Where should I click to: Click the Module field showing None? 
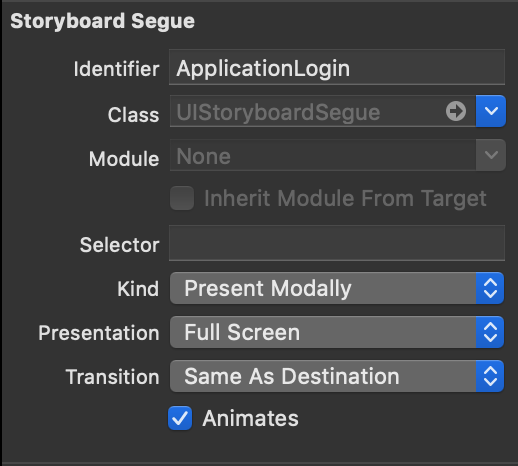point(323,155)
